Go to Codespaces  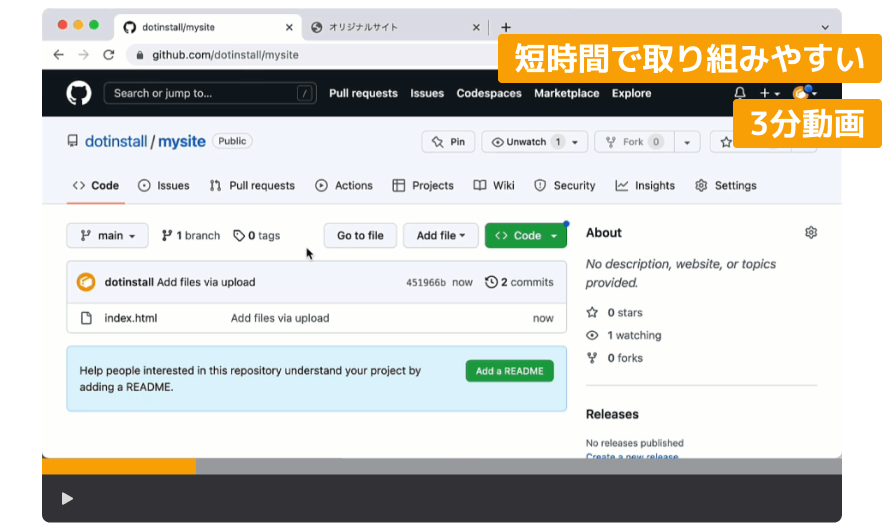[489, 93]
